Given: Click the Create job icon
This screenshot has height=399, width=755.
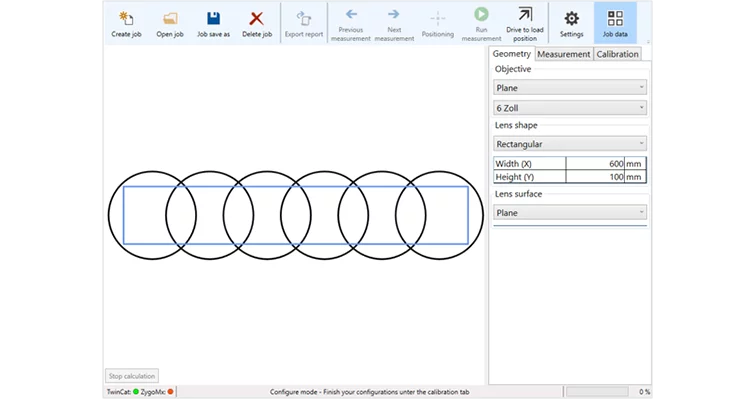Looking at the screenshot, I should (x=126, y=19).
